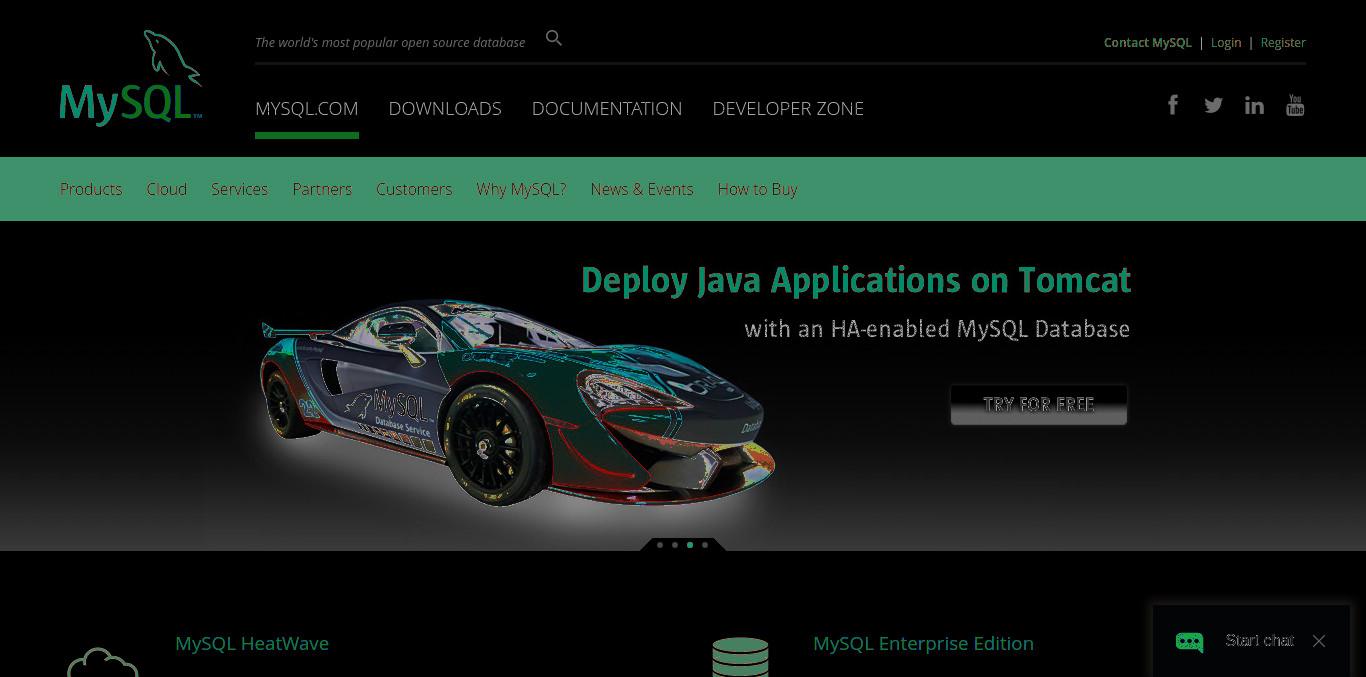Open the Products menu
Screen dimensions: 1366x677
pos(91,189)
